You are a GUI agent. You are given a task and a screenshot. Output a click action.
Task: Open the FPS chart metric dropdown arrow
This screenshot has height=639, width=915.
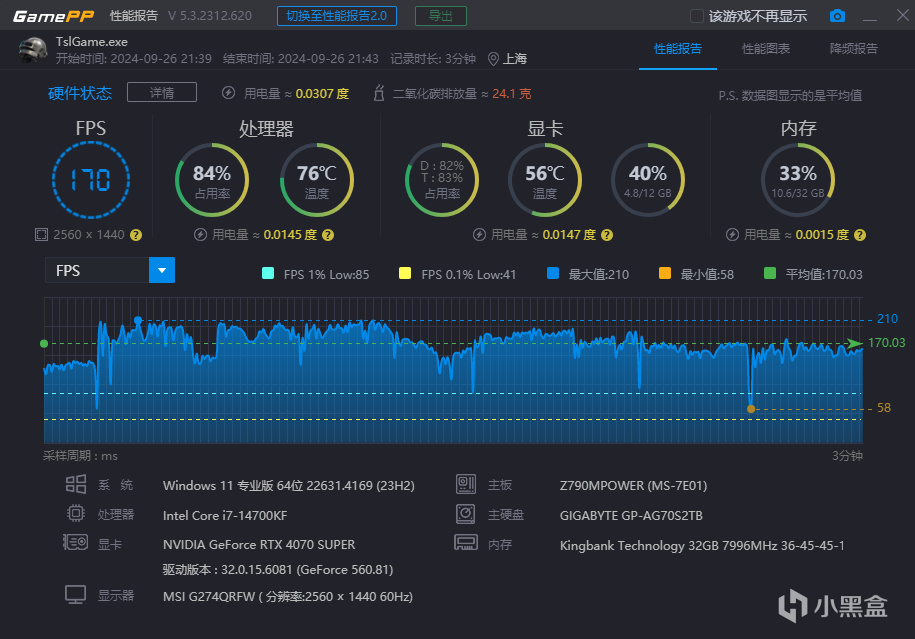pyautogui.click(x=162, y=270)
